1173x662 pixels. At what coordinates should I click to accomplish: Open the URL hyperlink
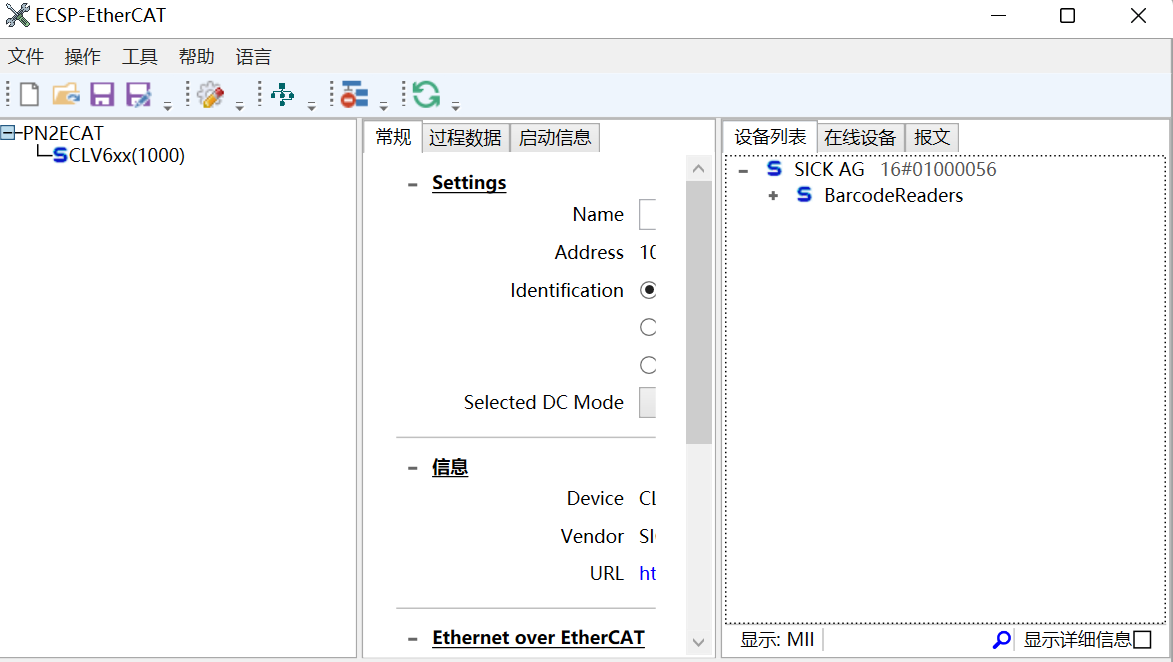pos(648,574)
